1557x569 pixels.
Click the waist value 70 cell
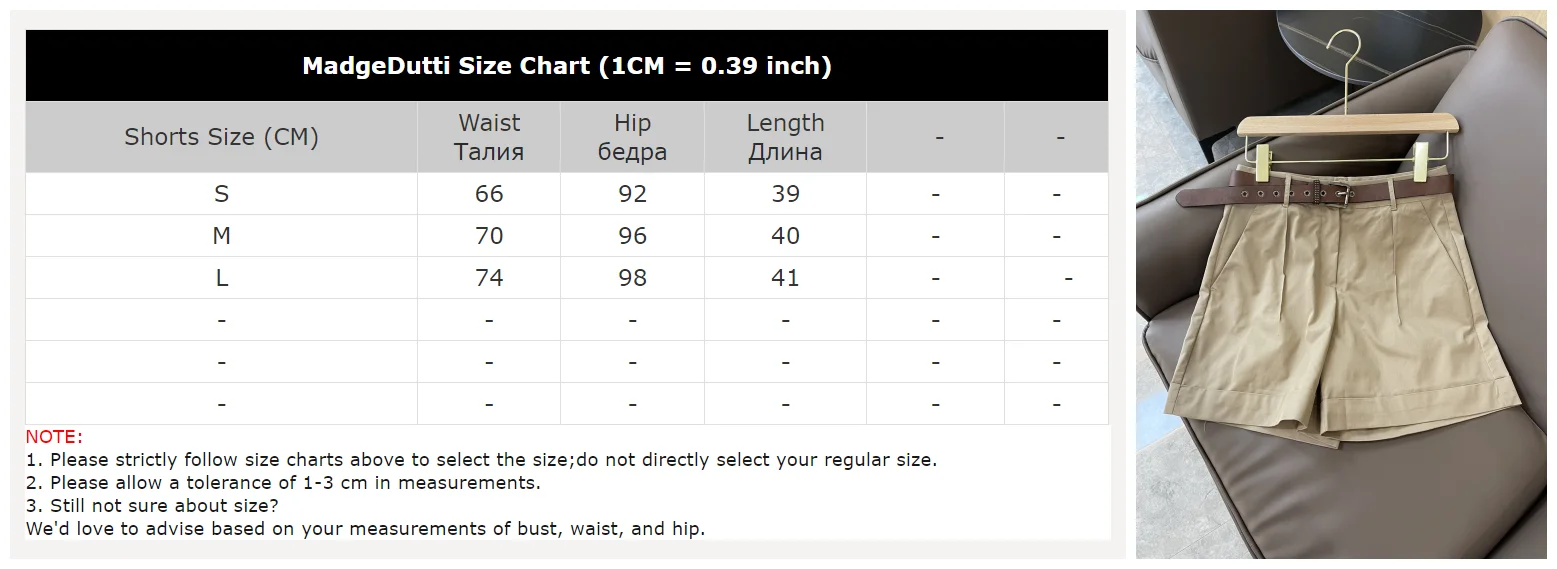[x=489, y=236]
